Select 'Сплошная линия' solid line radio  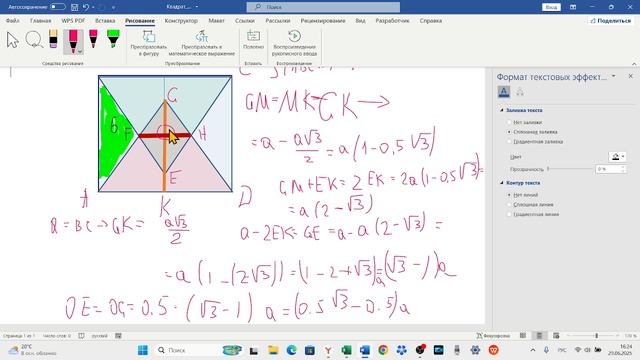(x=509, y=204)
